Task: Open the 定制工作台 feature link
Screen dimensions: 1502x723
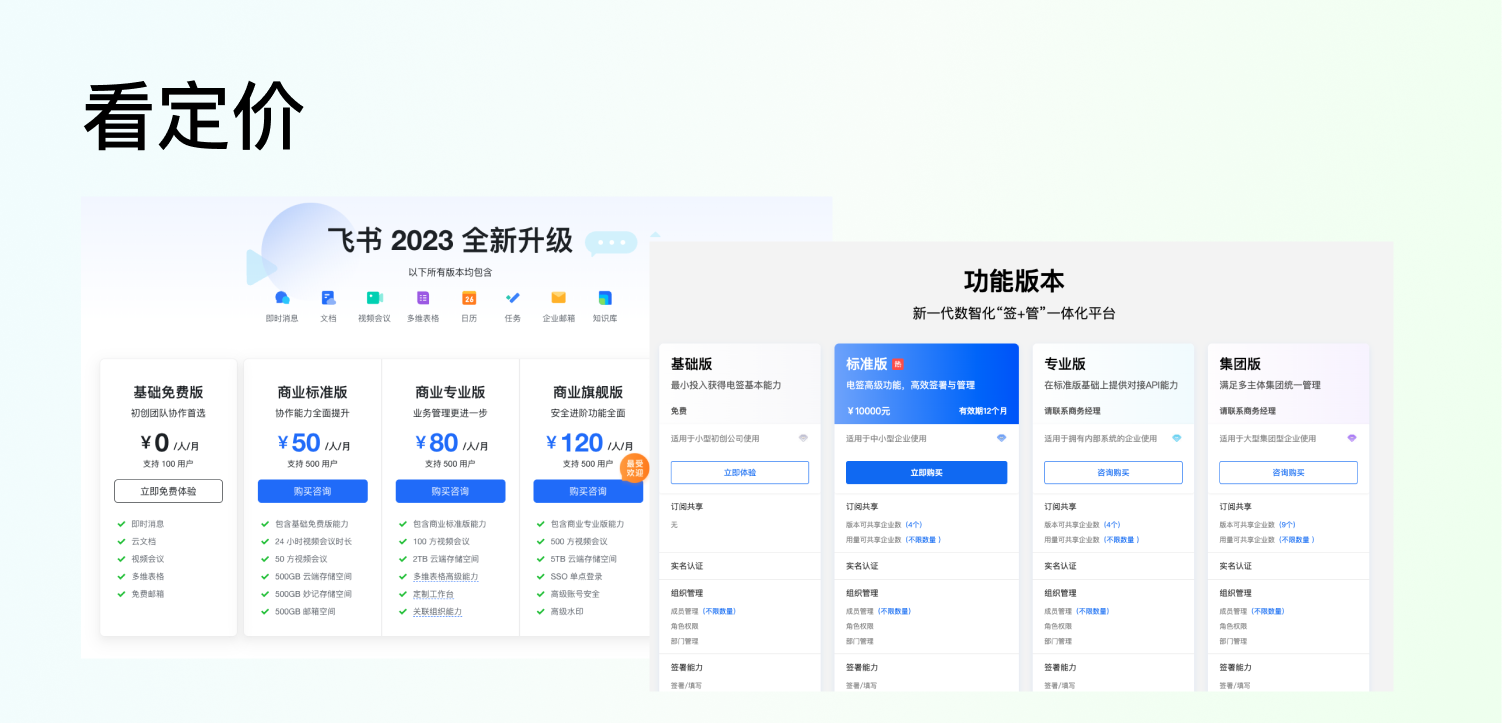Action: [x=433, y=594]
